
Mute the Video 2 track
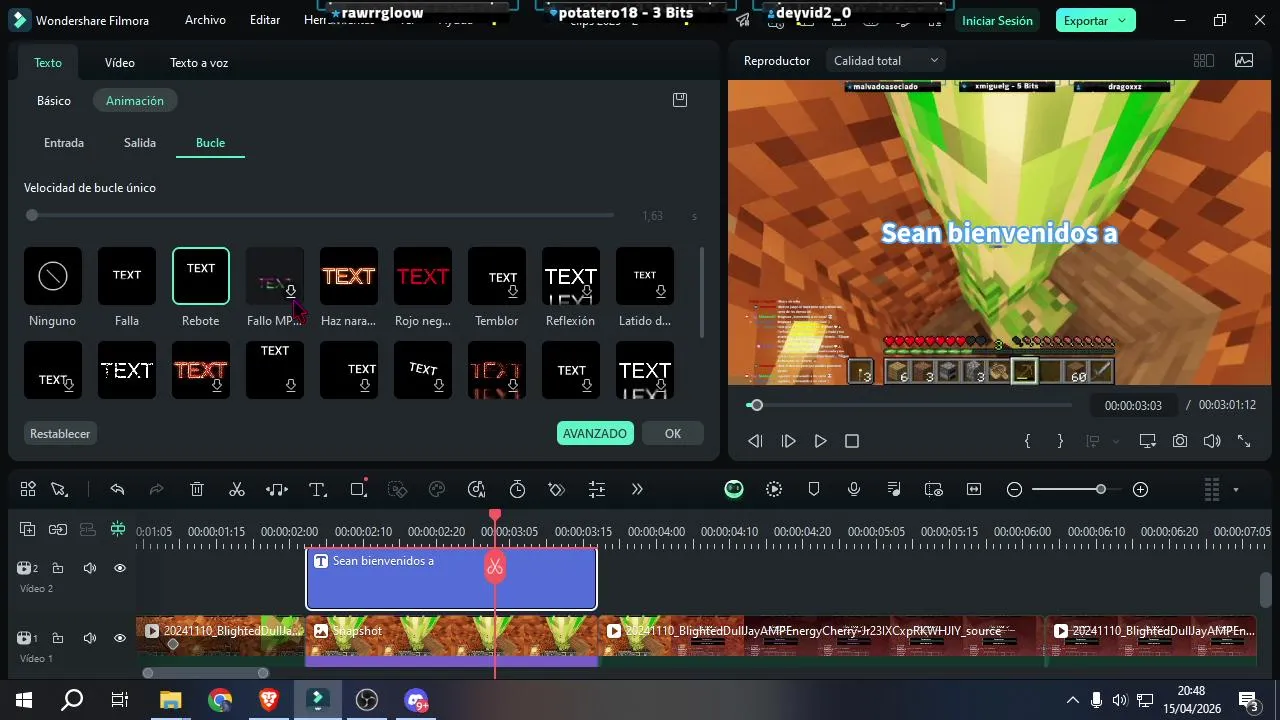tap(90, 568)
